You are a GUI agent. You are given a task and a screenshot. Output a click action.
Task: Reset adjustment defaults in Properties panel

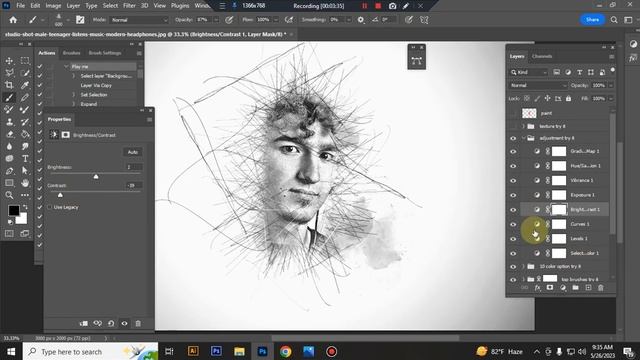pyautogui.click(x=111, y=323)
